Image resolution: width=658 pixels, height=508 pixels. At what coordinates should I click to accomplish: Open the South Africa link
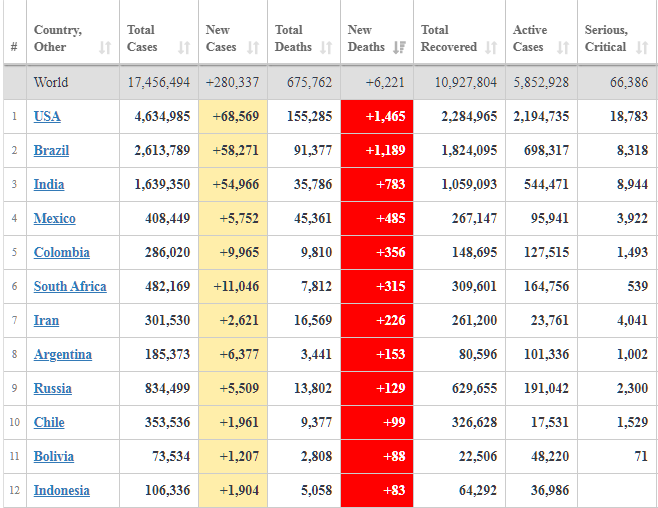(70, 287)
